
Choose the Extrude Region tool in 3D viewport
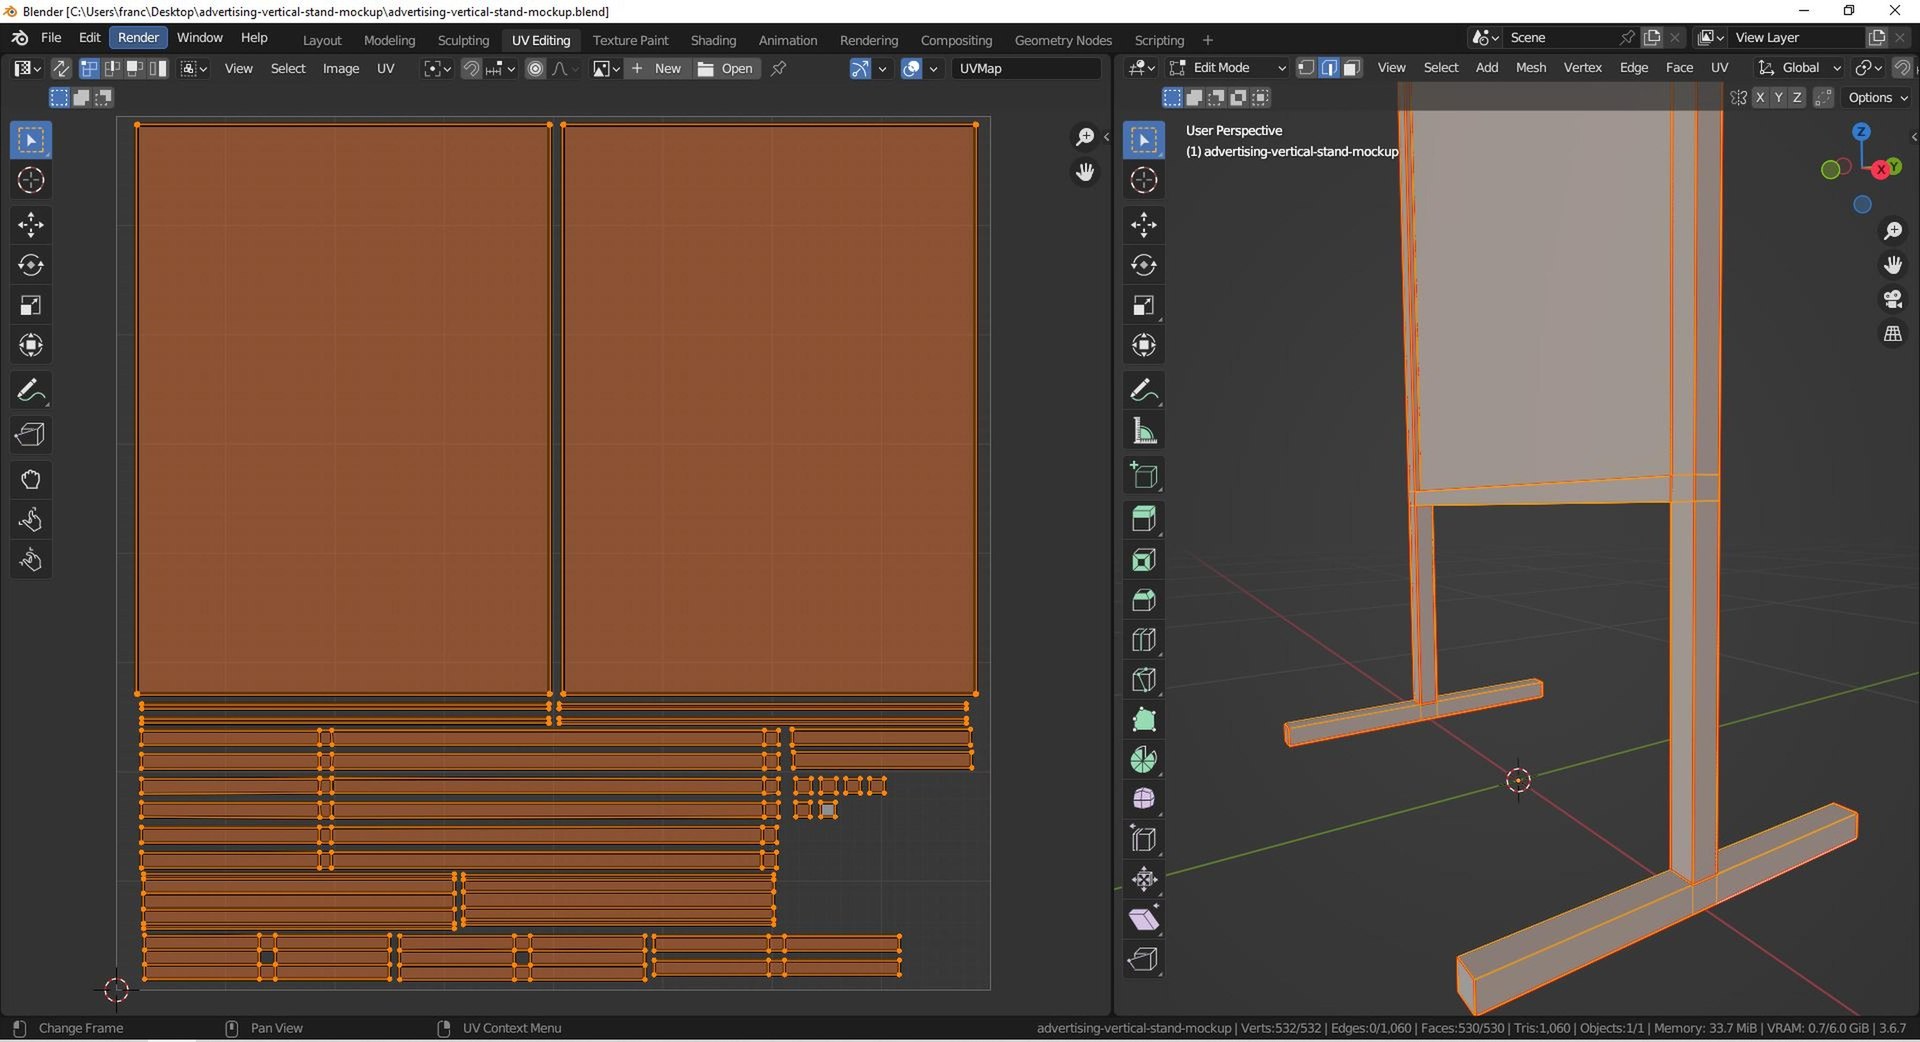(x=1144, y=519)
